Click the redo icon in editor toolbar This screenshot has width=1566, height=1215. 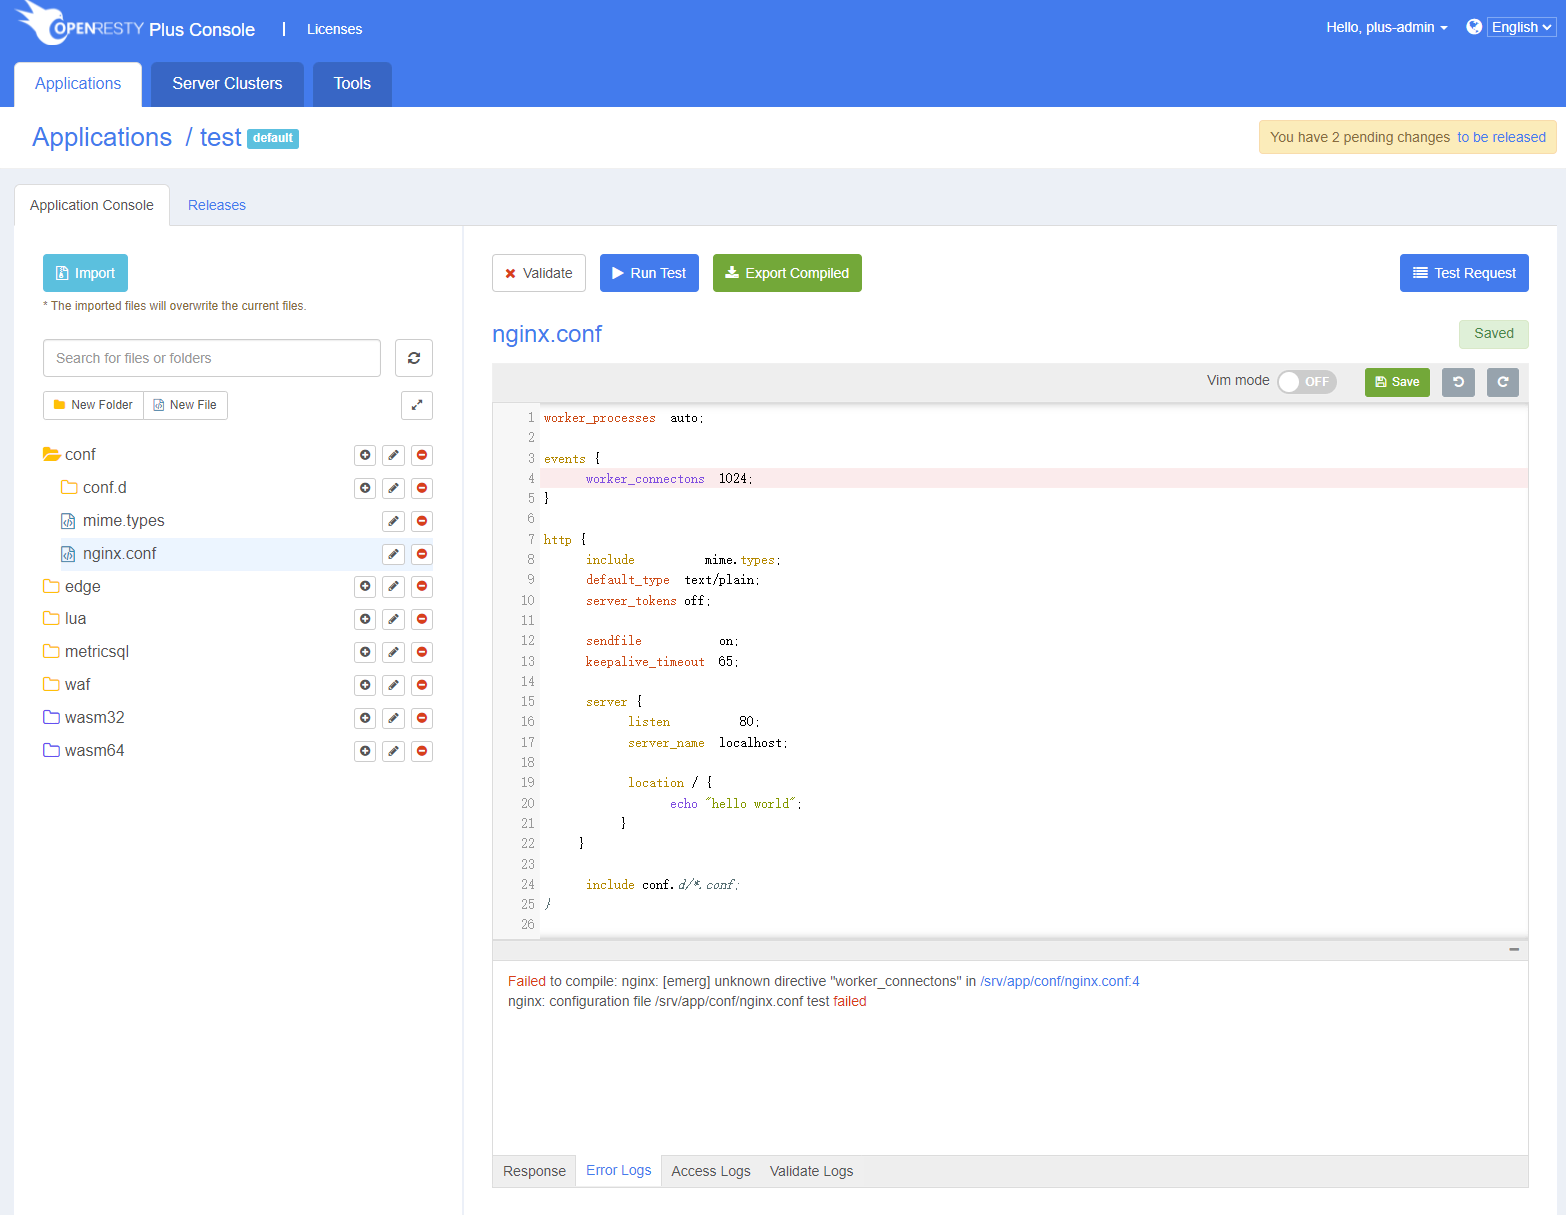pos(1503,382)
